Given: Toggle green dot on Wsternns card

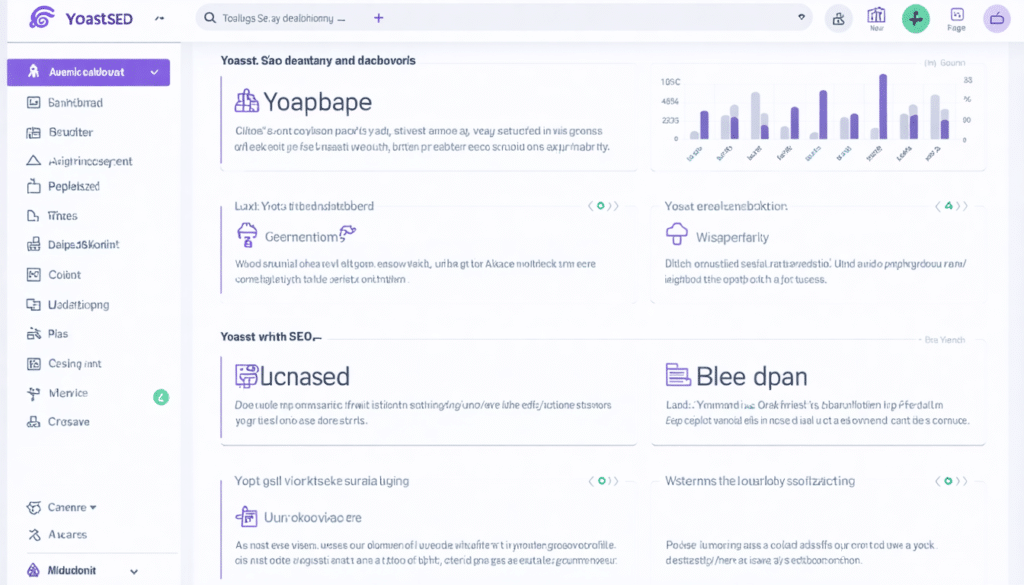Looking at the screenshot, I should click(948, 481).
